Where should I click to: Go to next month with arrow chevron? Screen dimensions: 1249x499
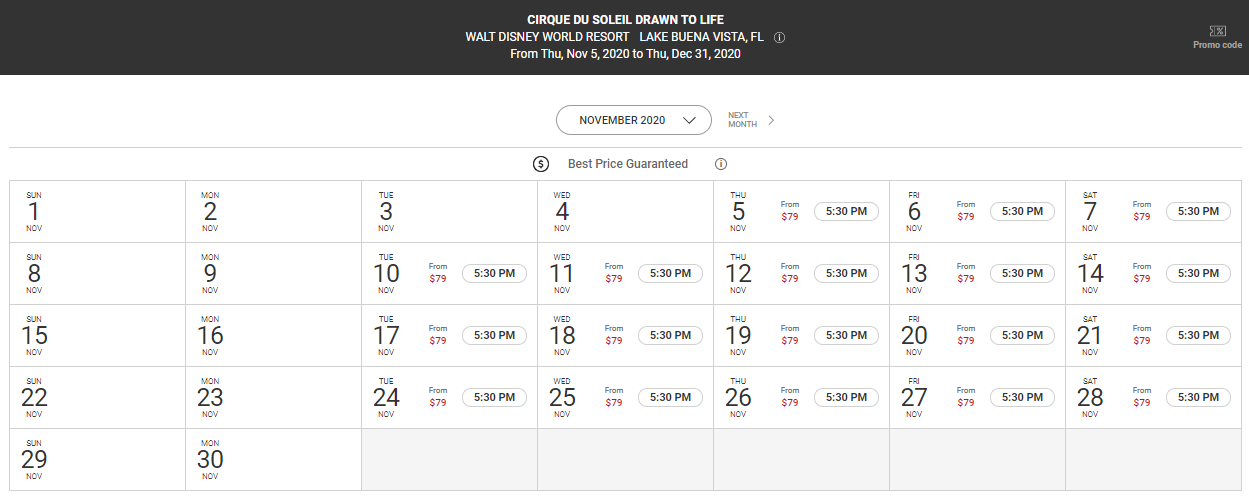(771, 120)
